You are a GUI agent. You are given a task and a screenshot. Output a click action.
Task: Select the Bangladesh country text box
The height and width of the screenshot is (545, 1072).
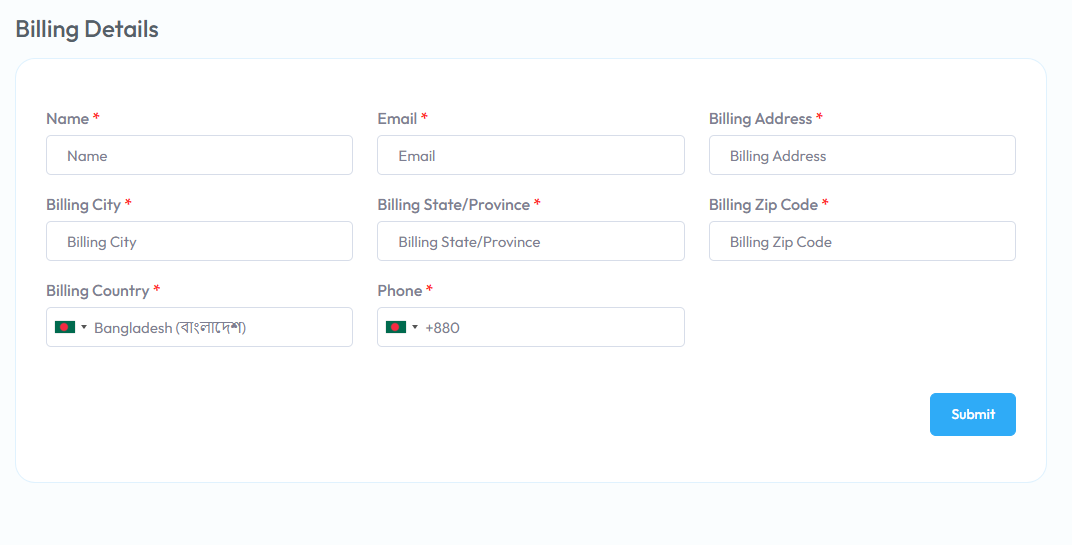(x=200, y=327)
